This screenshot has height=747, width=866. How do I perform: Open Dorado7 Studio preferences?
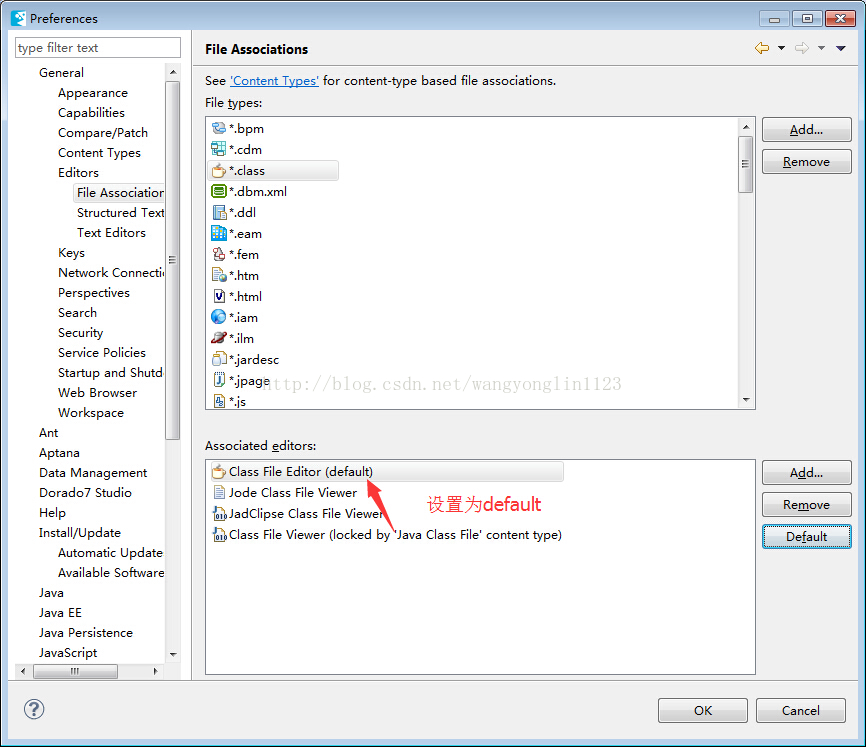coord(85,492)
